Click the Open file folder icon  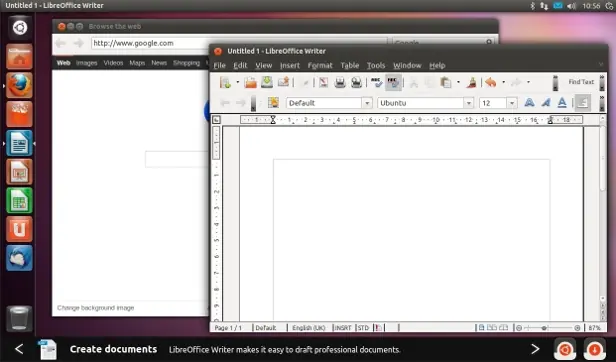coord(250,82)
